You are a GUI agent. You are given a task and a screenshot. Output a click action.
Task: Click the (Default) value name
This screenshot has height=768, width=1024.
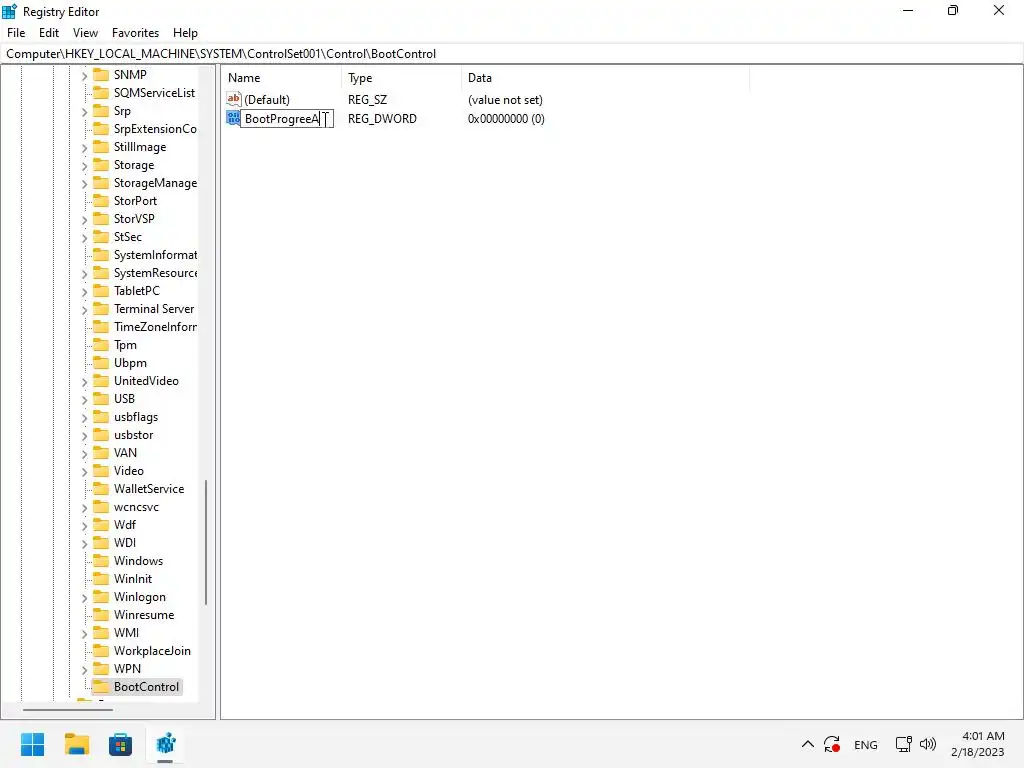point(266,100)
